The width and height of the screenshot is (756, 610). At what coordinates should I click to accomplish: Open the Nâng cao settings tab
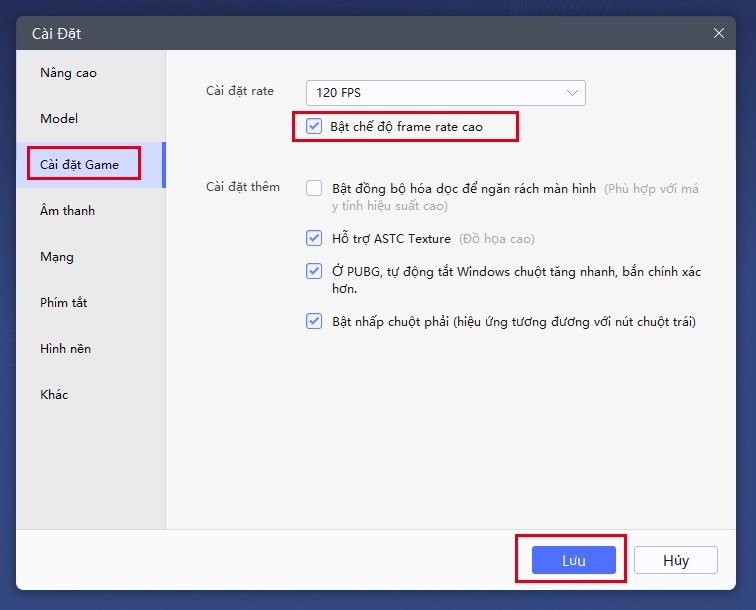(x=68, y=73)
